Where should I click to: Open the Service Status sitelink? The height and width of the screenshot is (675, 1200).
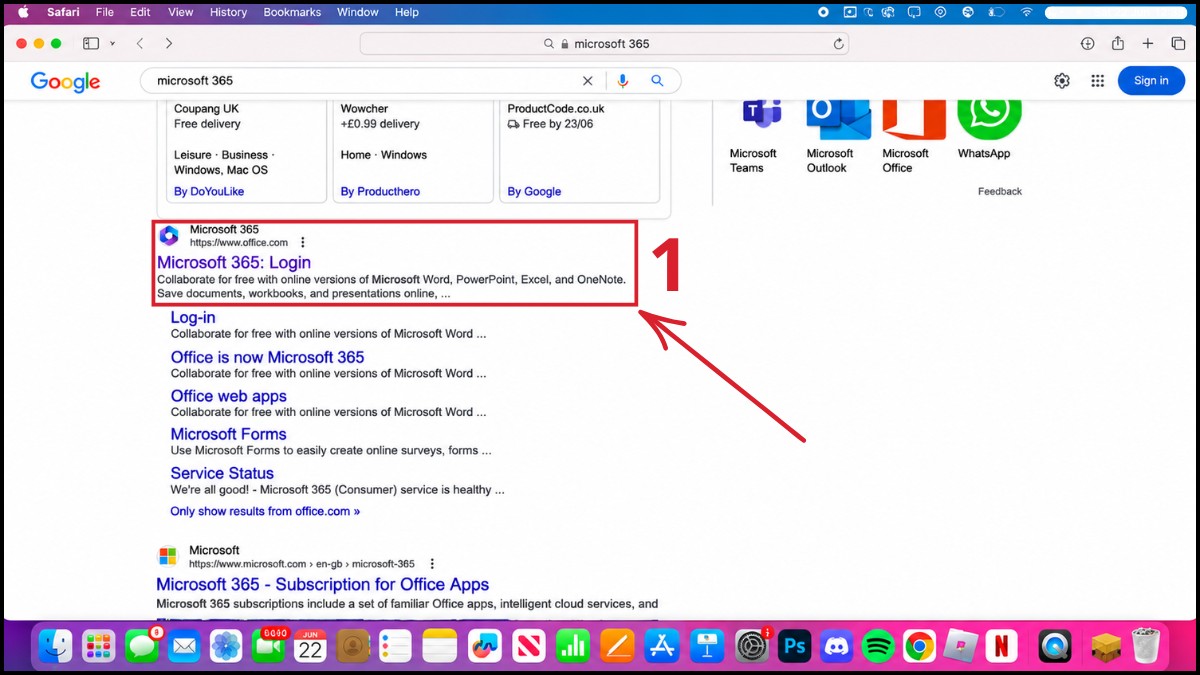(x=222, y=473)
